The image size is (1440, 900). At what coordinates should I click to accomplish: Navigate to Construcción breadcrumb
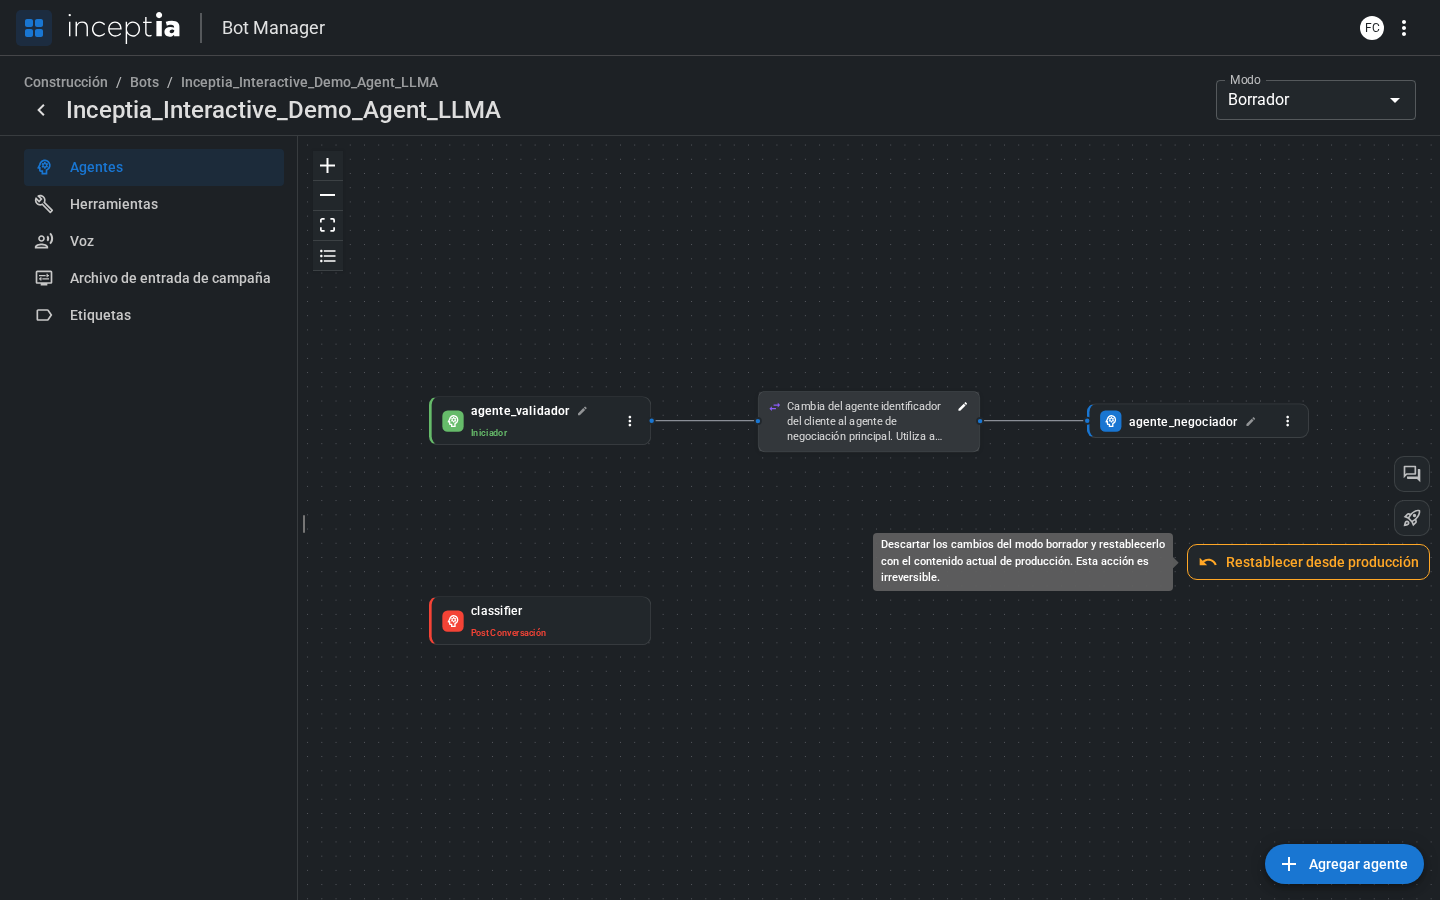(66, 82)
